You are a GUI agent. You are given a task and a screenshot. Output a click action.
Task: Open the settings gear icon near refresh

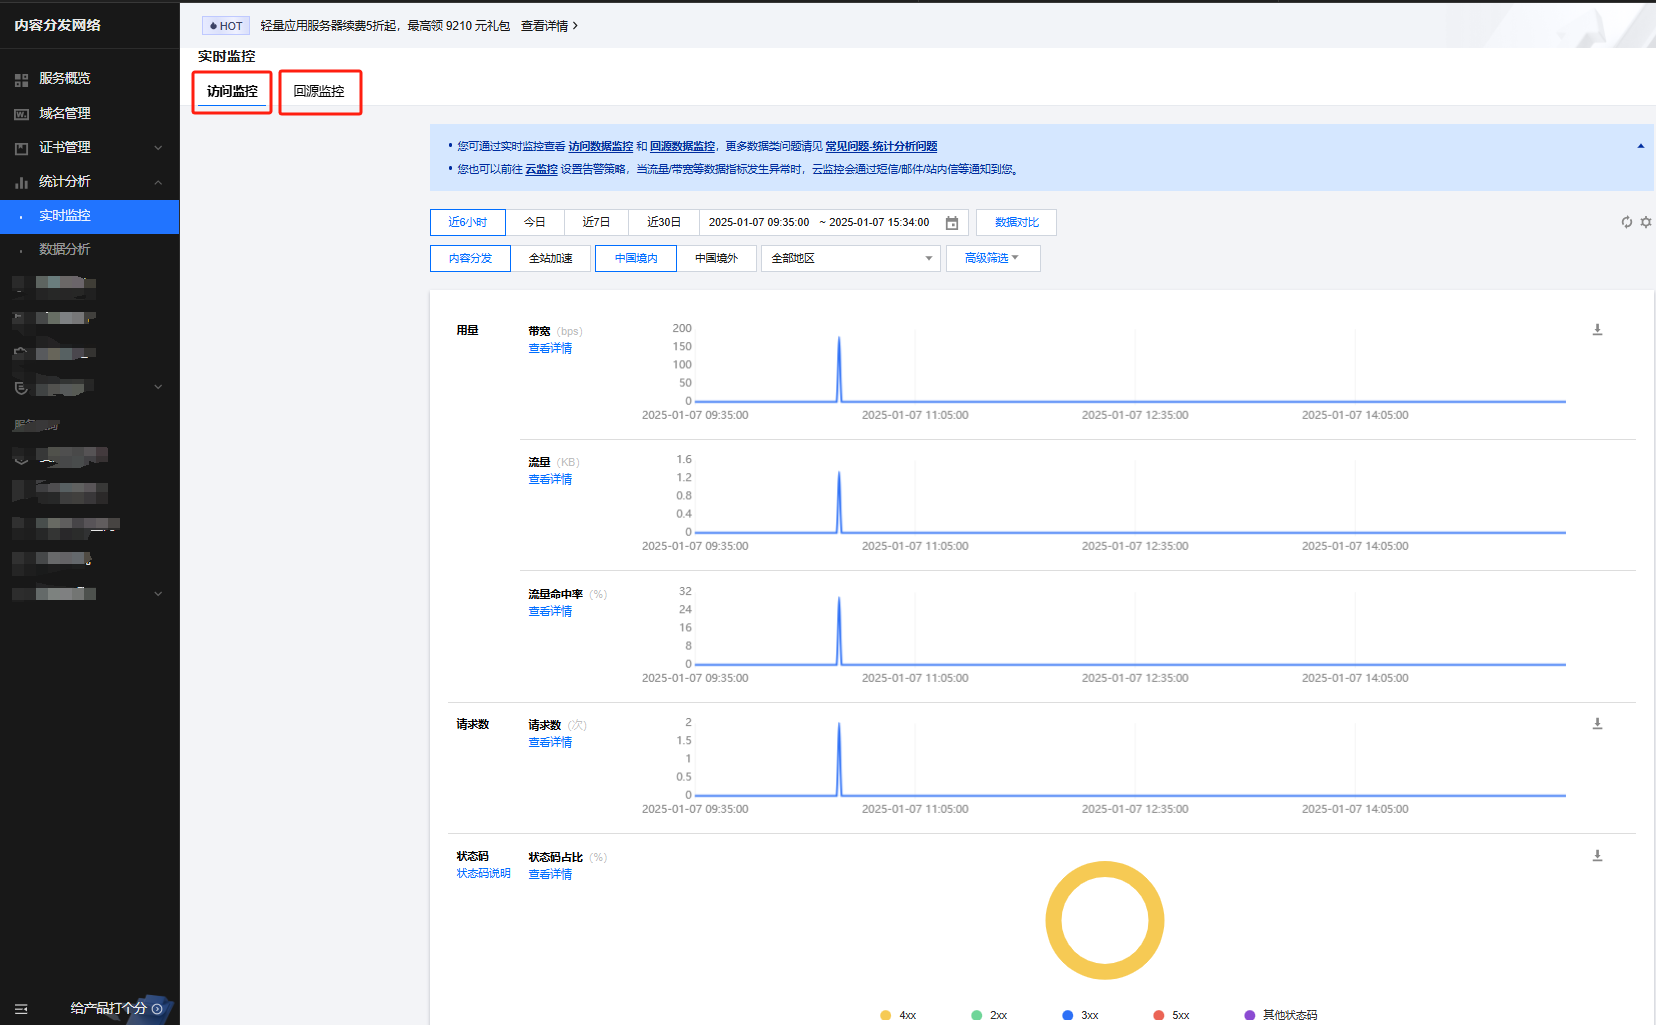click(1646, 222)
